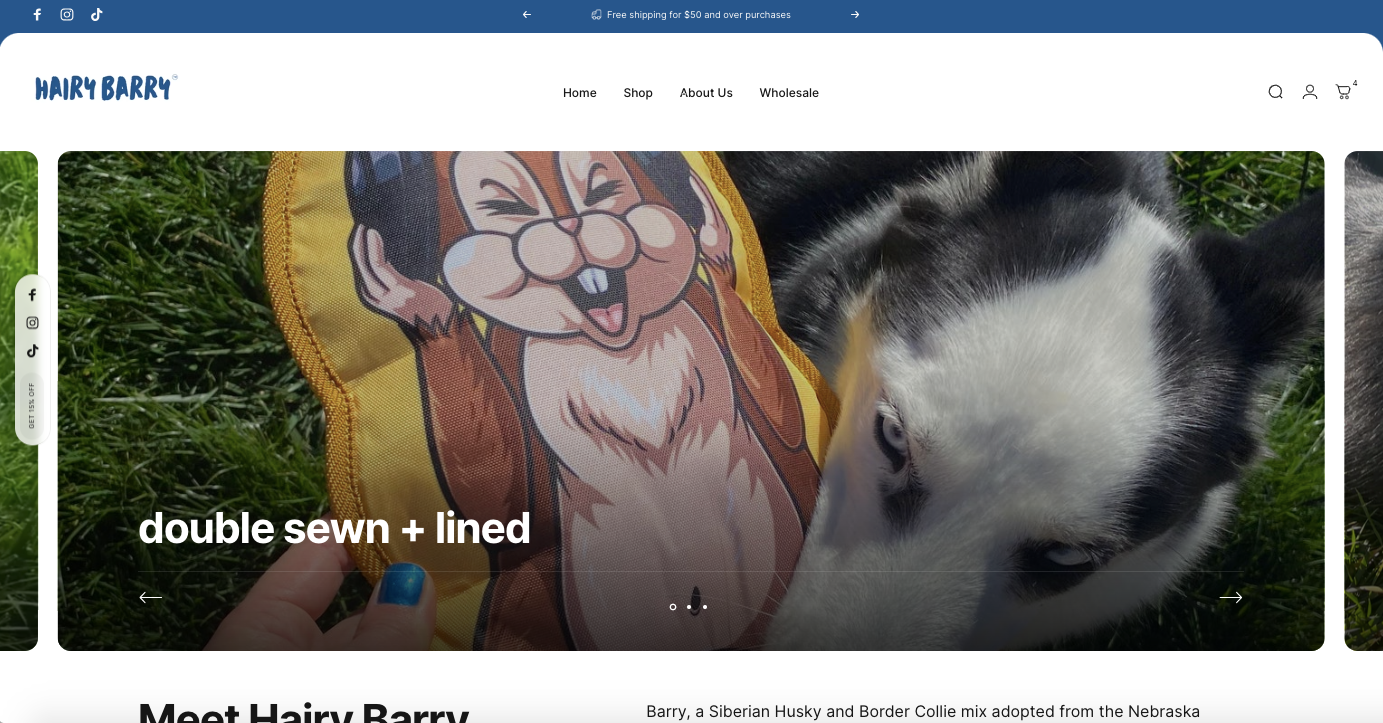Click Instagram icon in floating sidebar
Image resolution: width=1383 pixels, height=723 pixels.
click(x=32, y=323)
